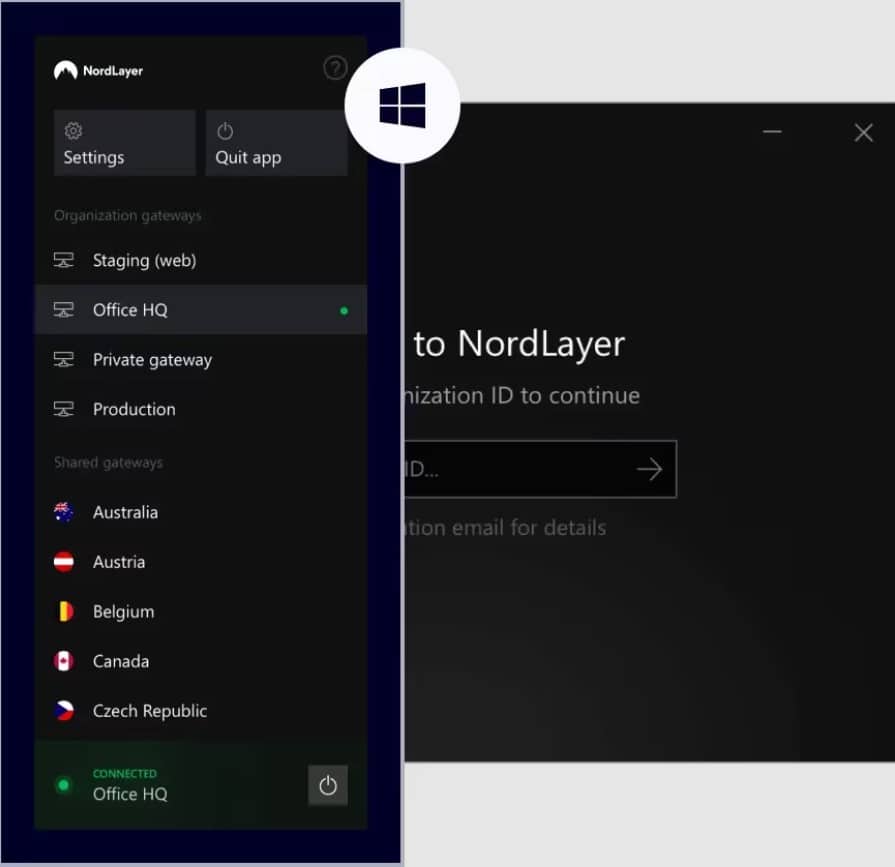
Task: Click the Austria flag icon
Action: coord(64,562)
